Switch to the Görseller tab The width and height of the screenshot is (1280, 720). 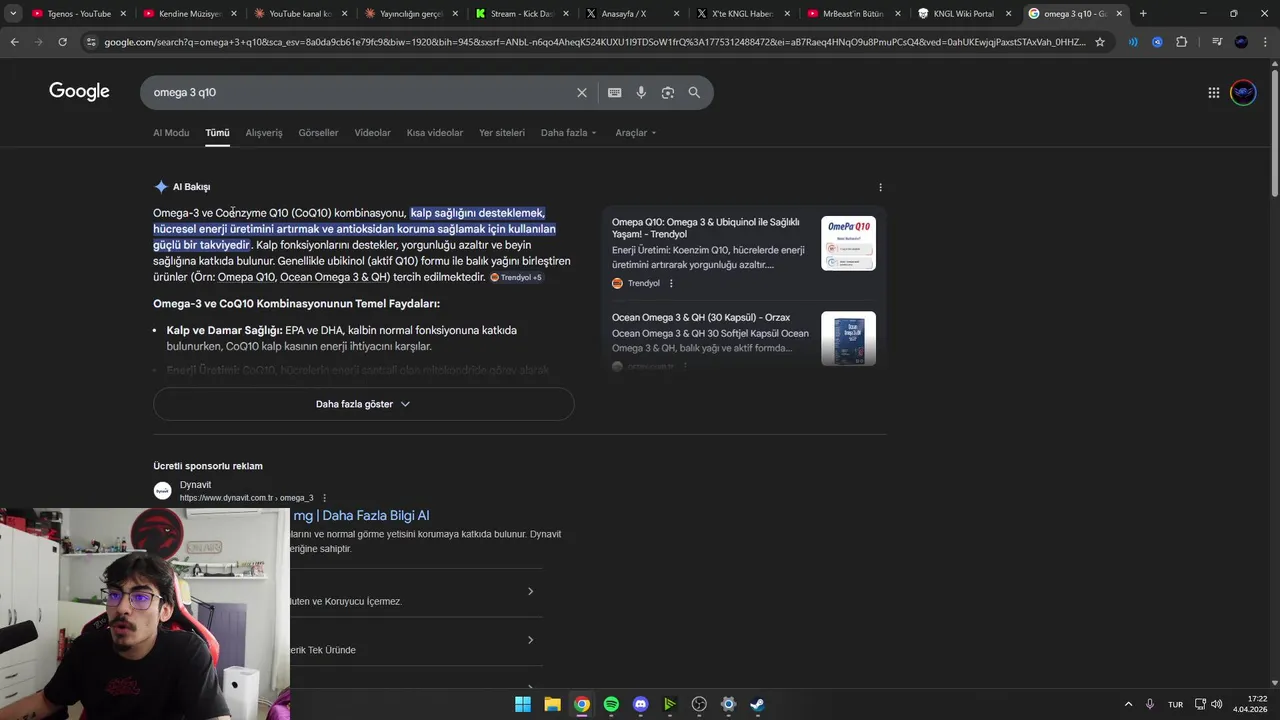318,133
